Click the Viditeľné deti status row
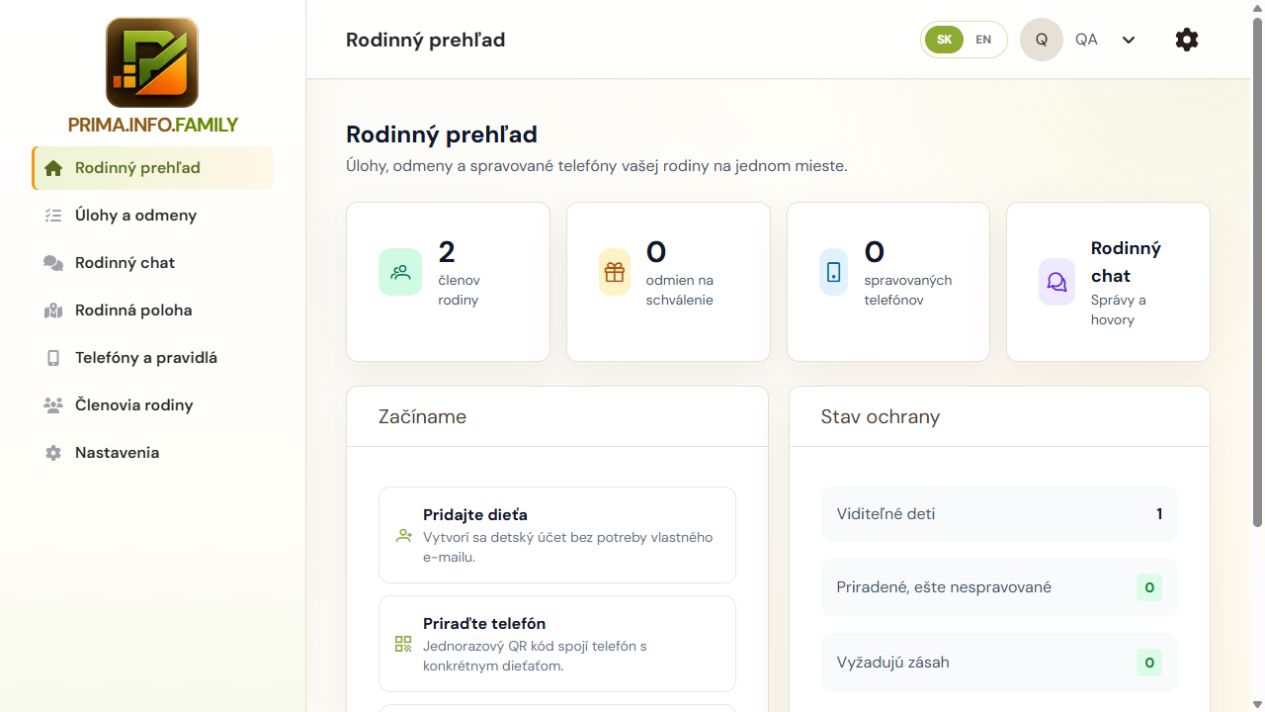Viewport: 1265px width, 712px height. (999, 514)
